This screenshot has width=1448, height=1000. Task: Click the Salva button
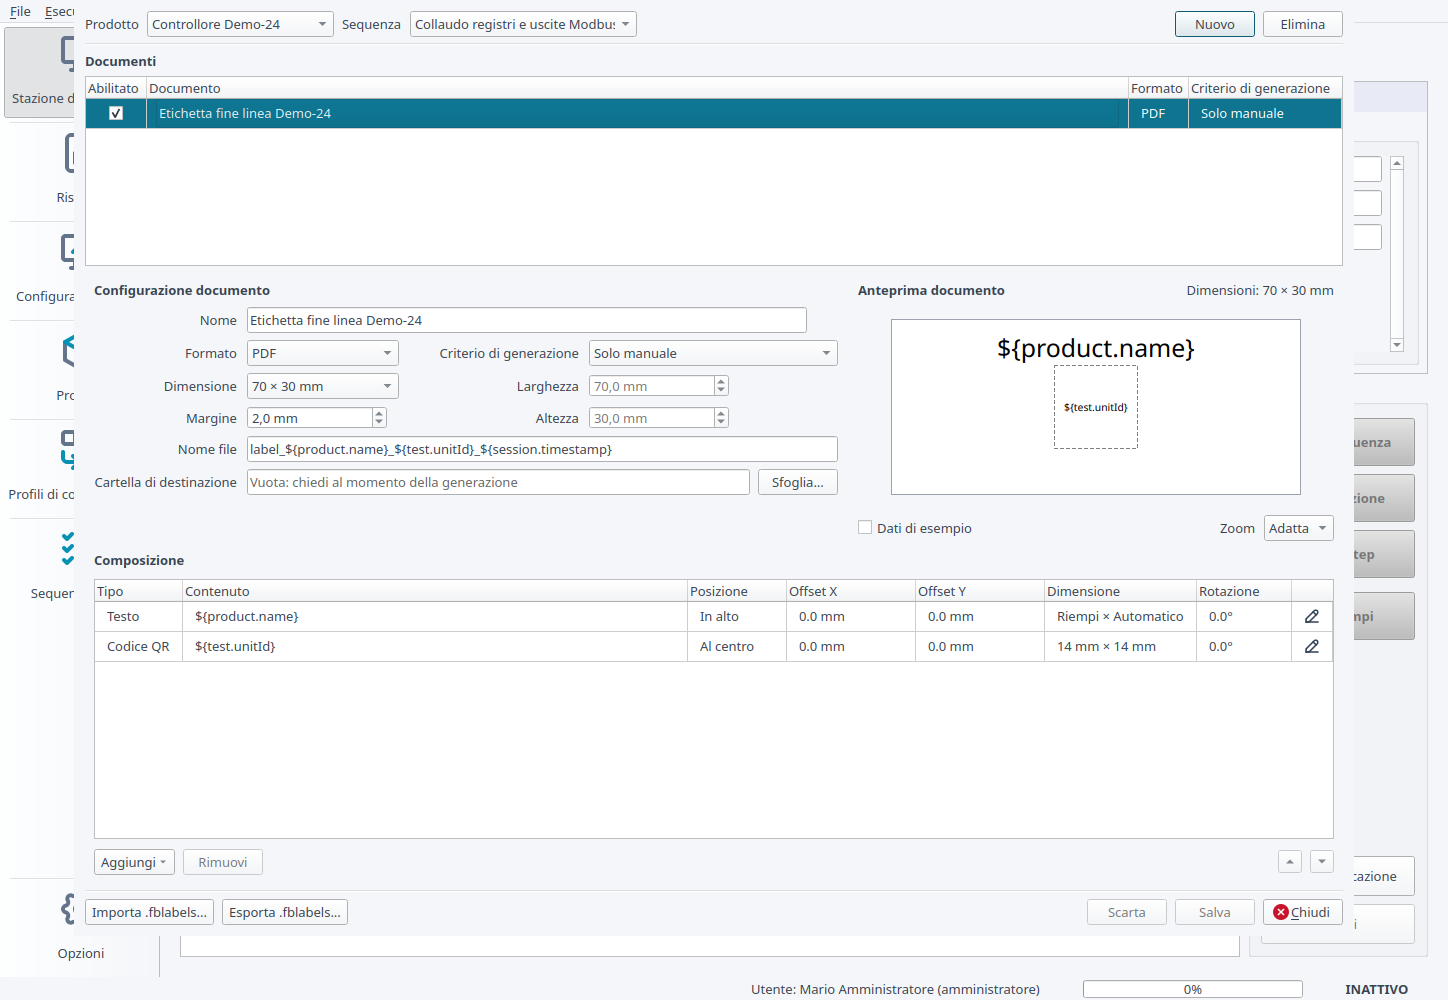click(x=1214, y=912)
